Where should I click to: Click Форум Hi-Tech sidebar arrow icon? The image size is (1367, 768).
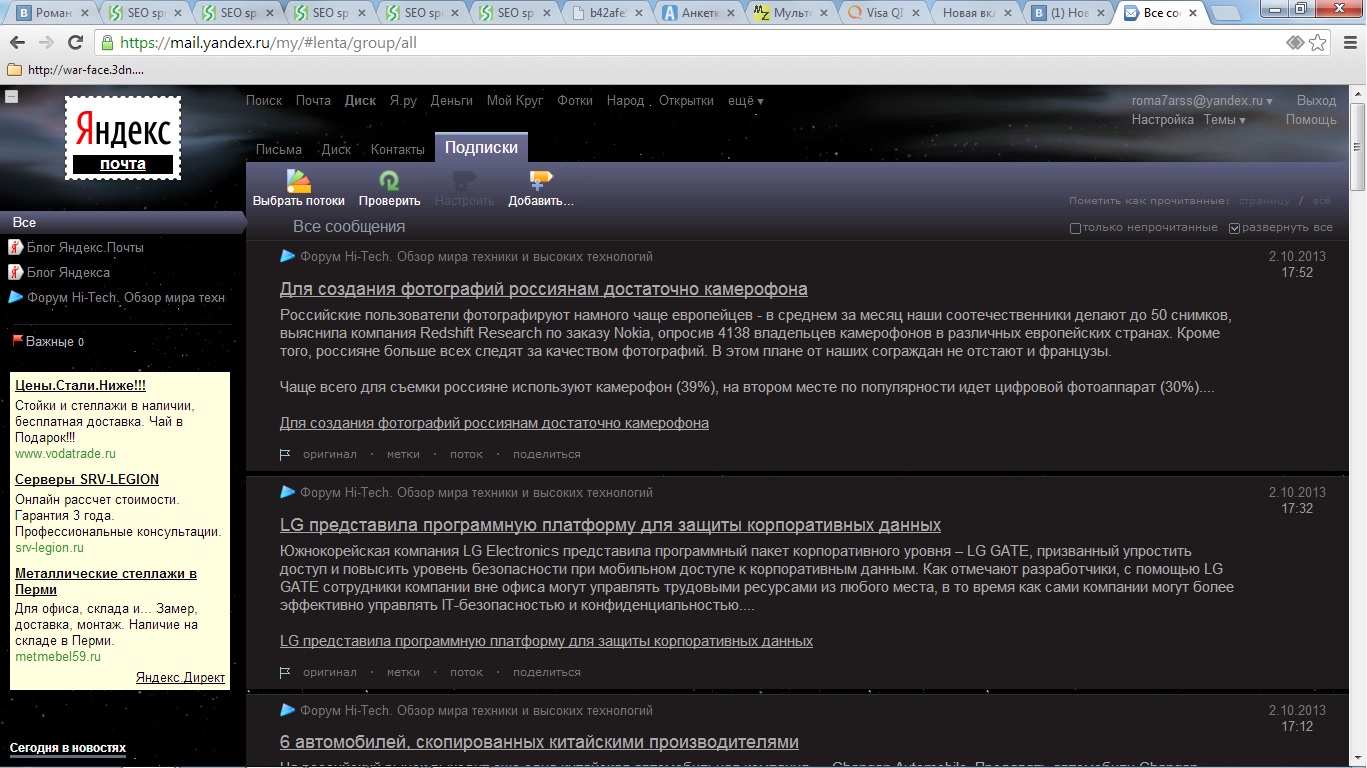[x=15, y=297]
